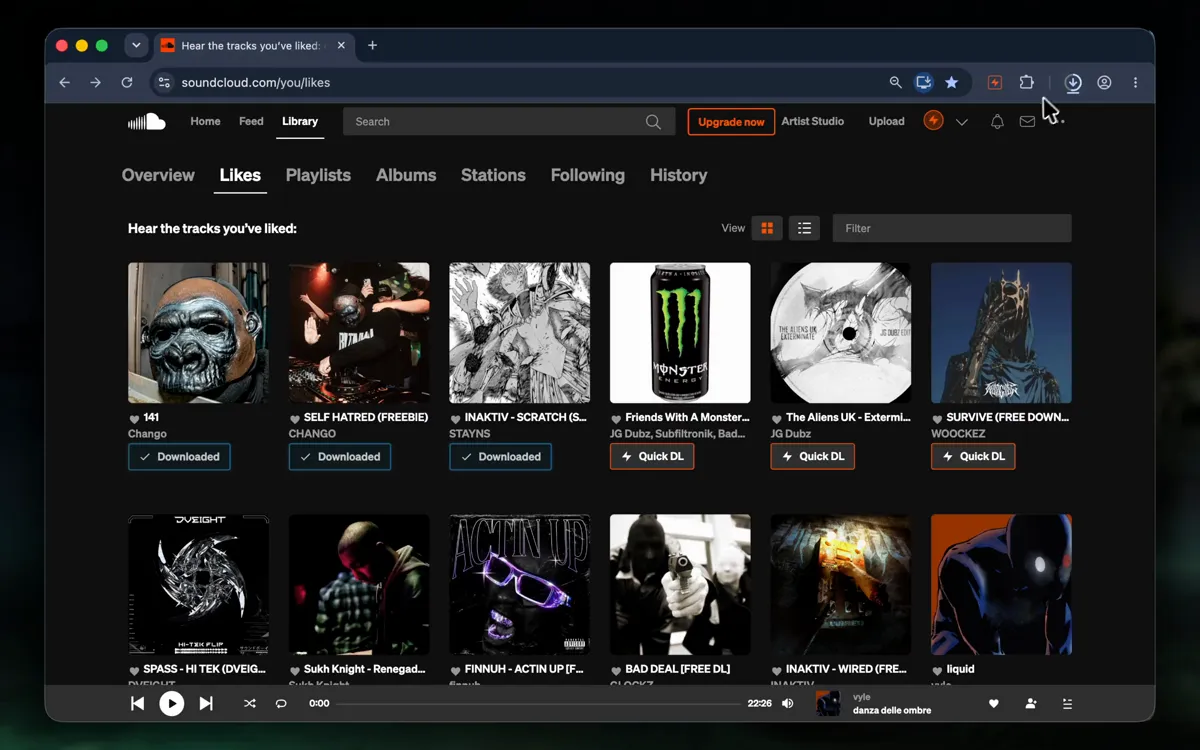1200x750 pixels.
Task: Click the volume speaker icon
Action: (788, 704)
